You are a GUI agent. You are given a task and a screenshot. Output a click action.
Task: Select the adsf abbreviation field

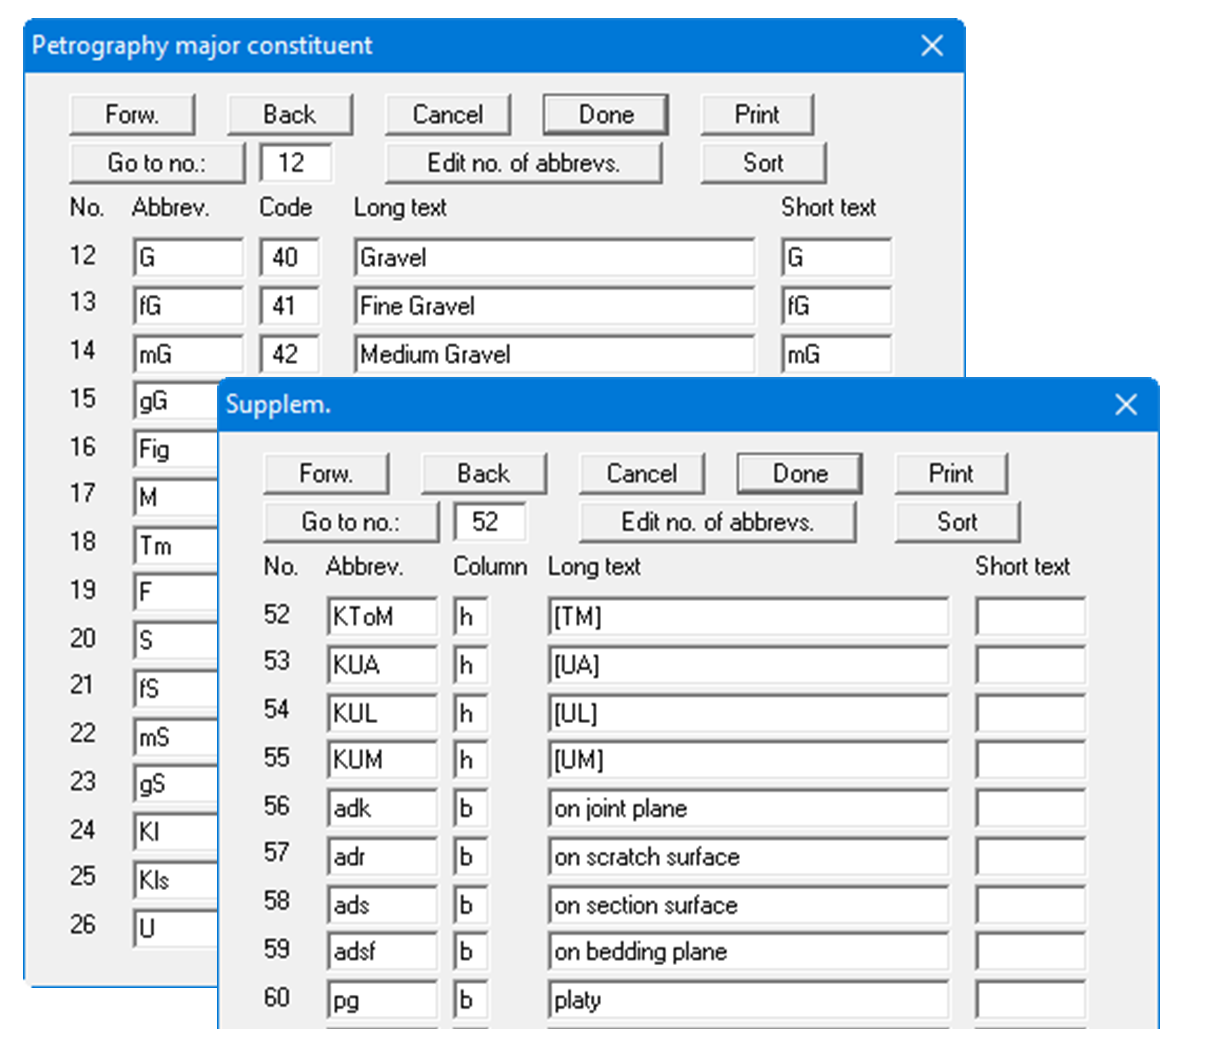tap(381, 952)
